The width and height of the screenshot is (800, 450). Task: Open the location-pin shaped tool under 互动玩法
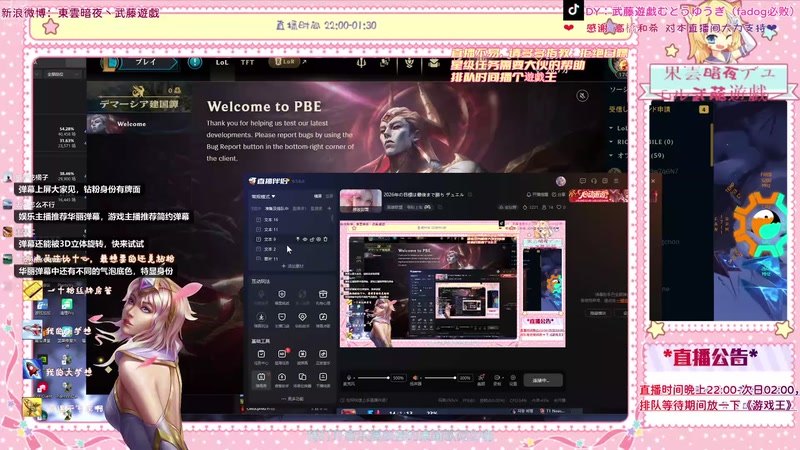(x=302, y=319)
